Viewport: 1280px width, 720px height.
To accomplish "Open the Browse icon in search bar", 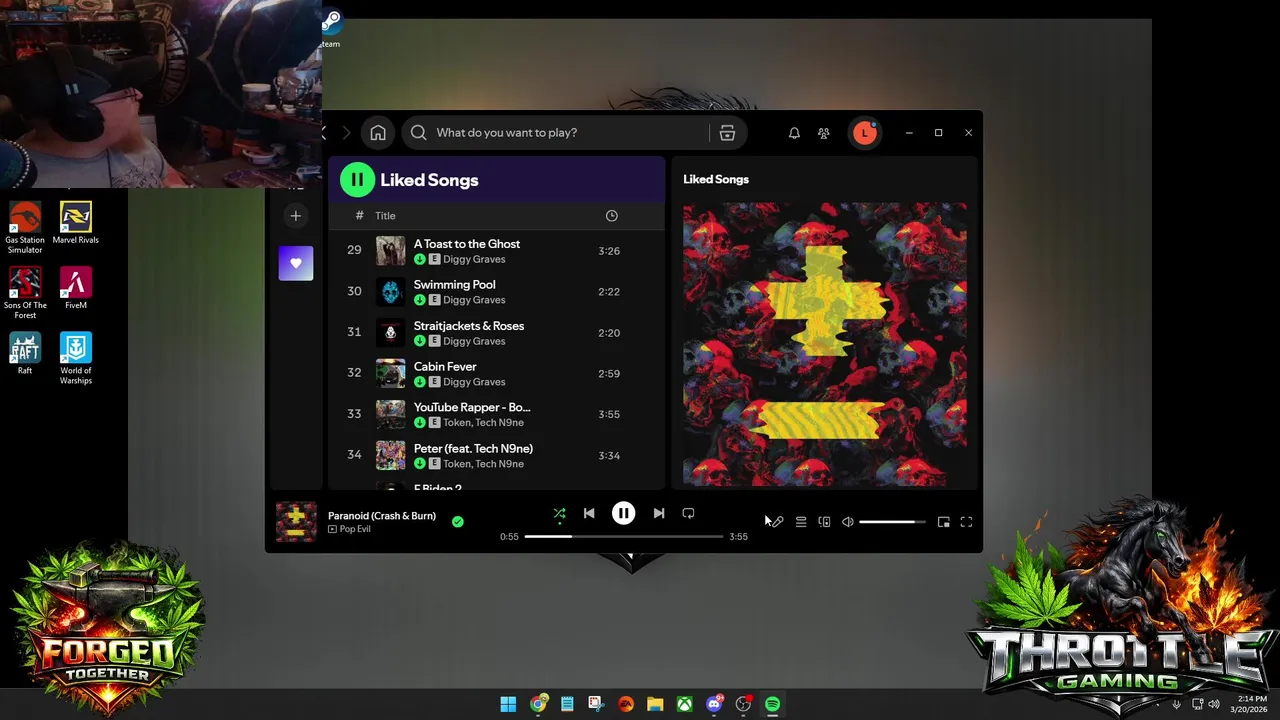I will click(727, 133).
